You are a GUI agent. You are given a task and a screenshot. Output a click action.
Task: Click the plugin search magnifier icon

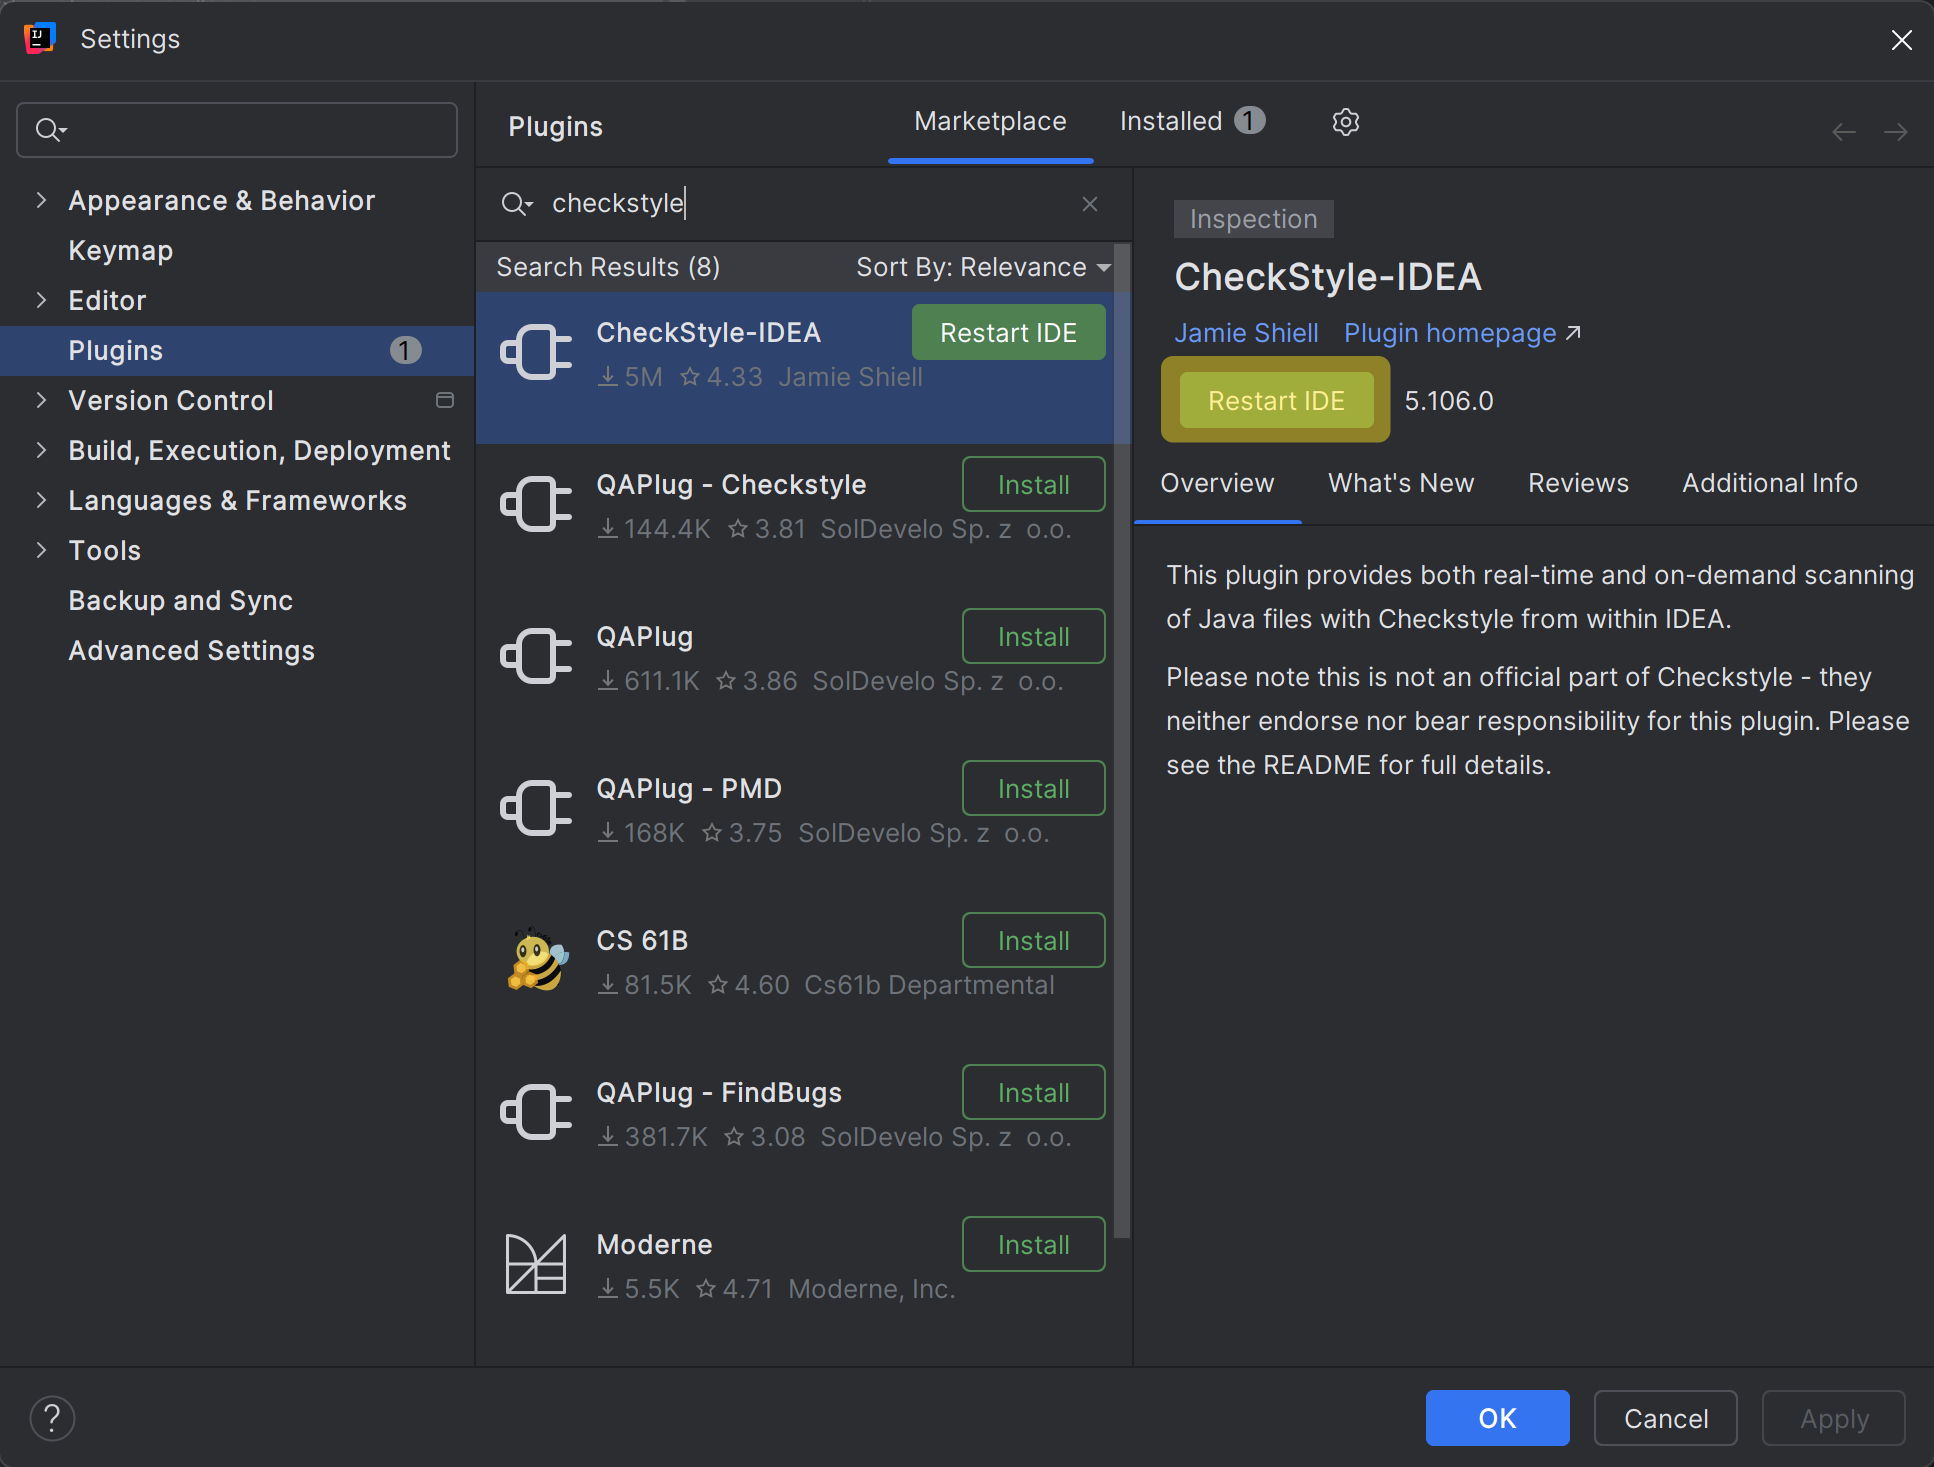tap(516, 204)
